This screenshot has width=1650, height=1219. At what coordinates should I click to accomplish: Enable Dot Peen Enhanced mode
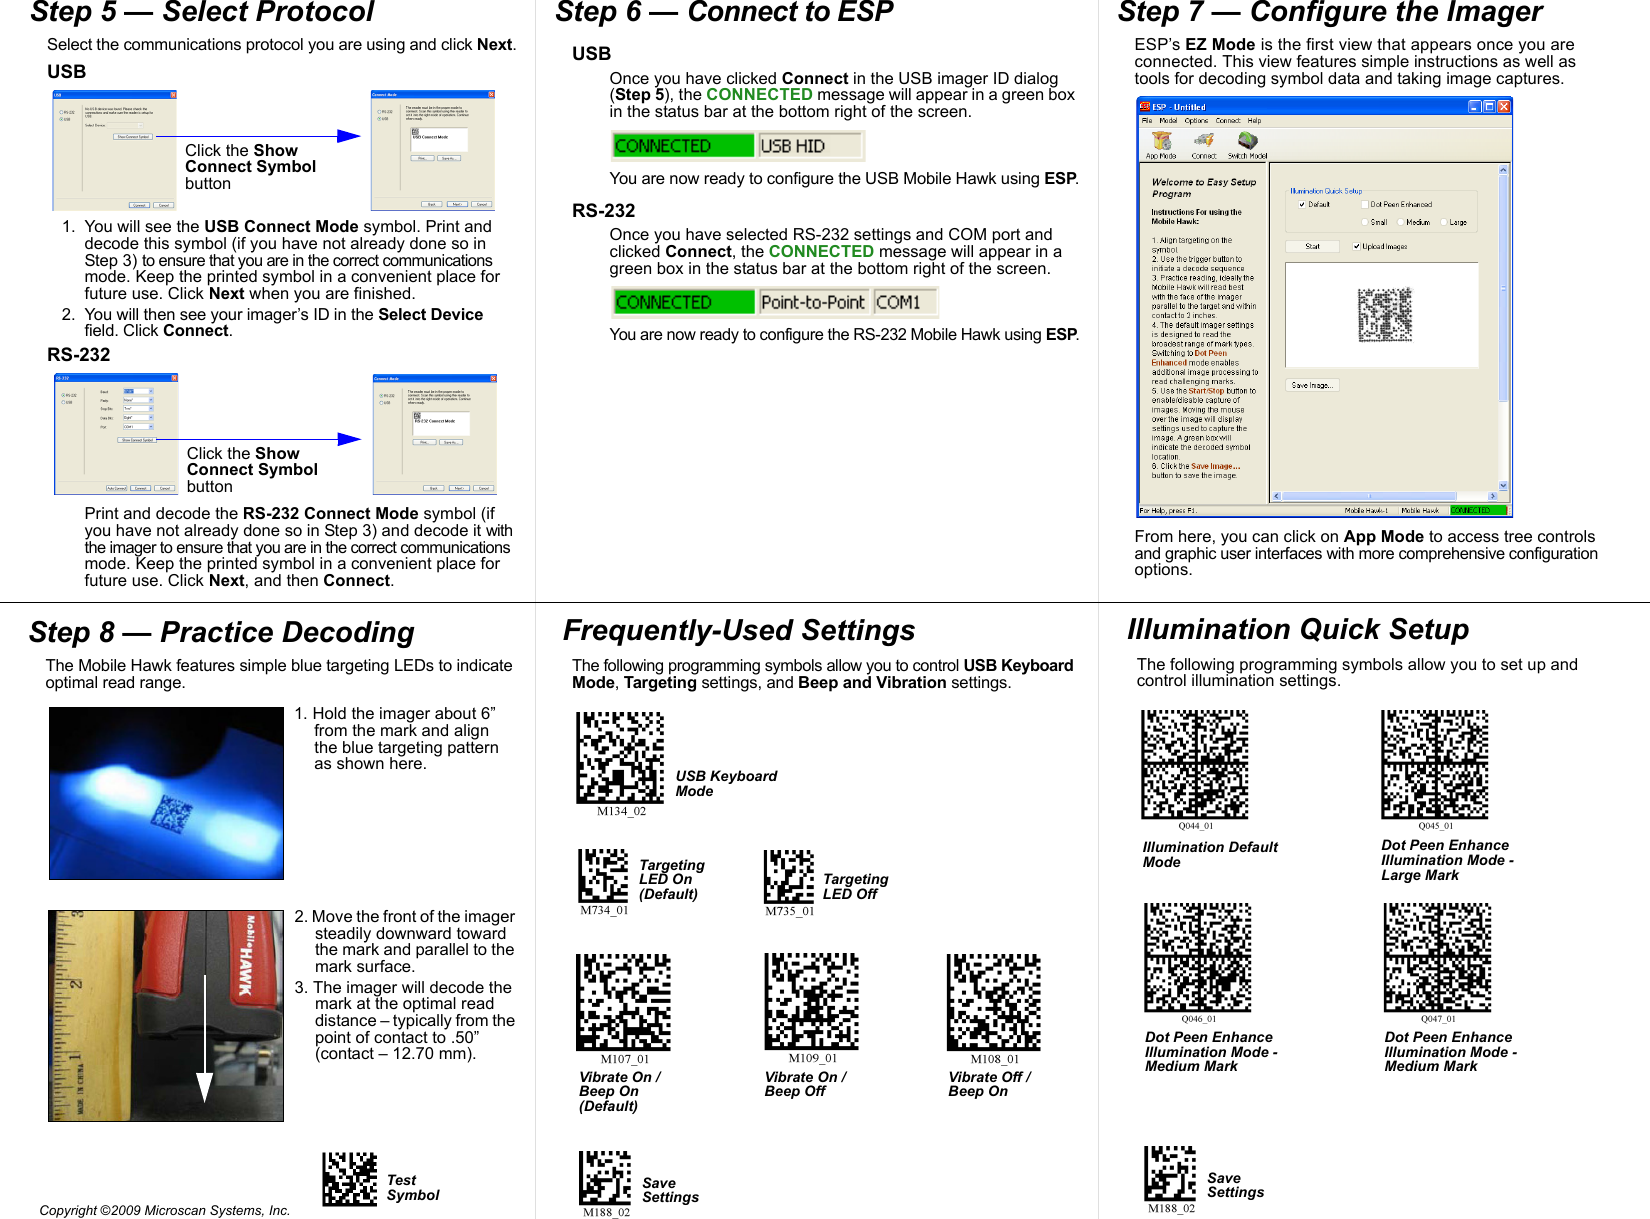1365,204
